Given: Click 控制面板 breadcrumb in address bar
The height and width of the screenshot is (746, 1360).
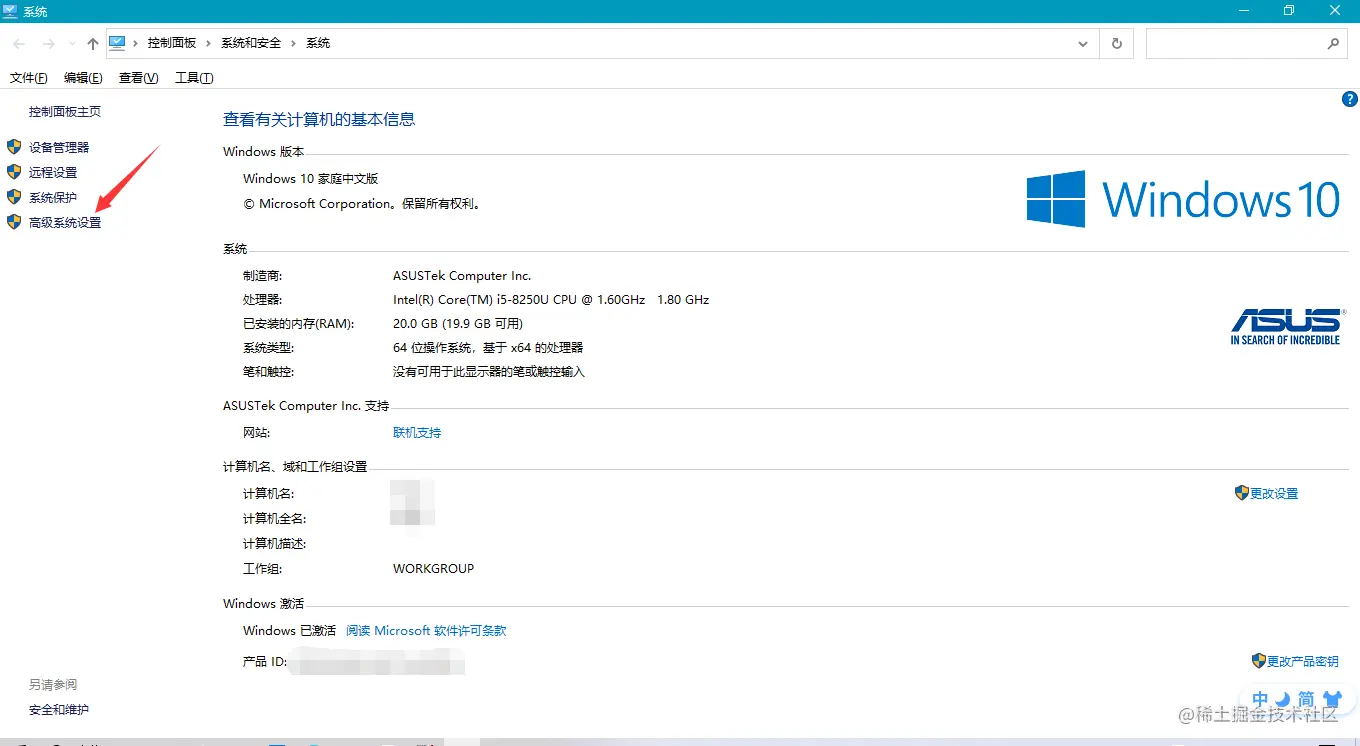Looking at the screenshot, I should click(172, 43).
